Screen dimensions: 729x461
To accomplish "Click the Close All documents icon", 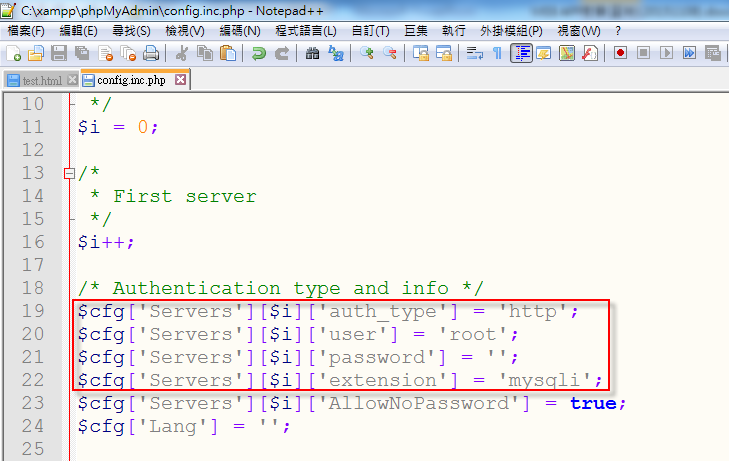I will [128, 53].
